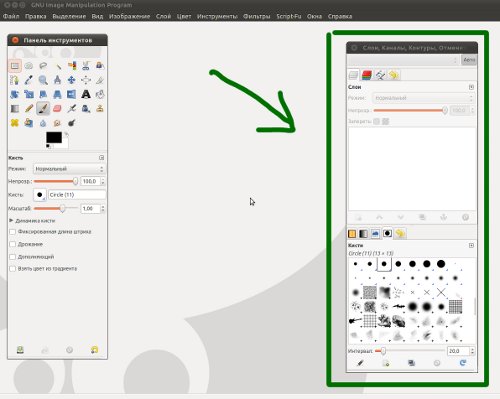Expand the 'Динамика кисти' section
The width and height of the screenshot is (500, 399).
(x=11, y=221)
